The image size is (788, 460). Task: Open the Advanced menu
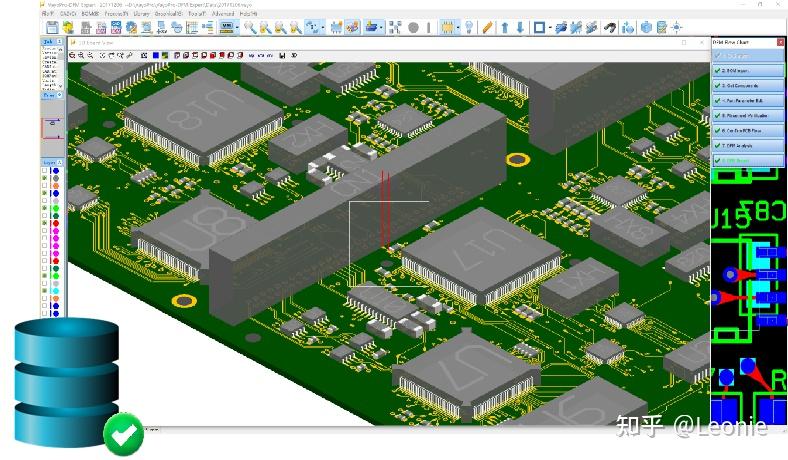tap(223, 14)
